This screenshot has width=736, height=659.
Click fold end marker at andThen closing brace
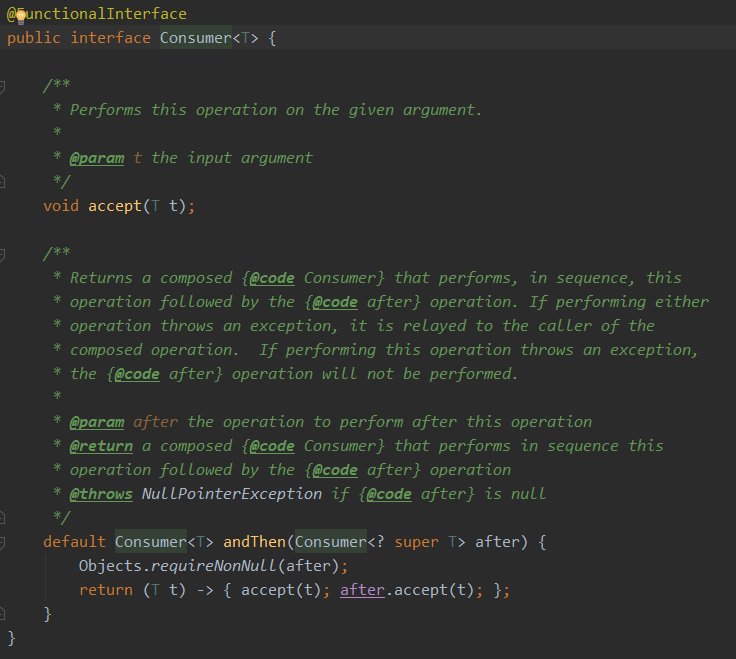pos(2,613)
